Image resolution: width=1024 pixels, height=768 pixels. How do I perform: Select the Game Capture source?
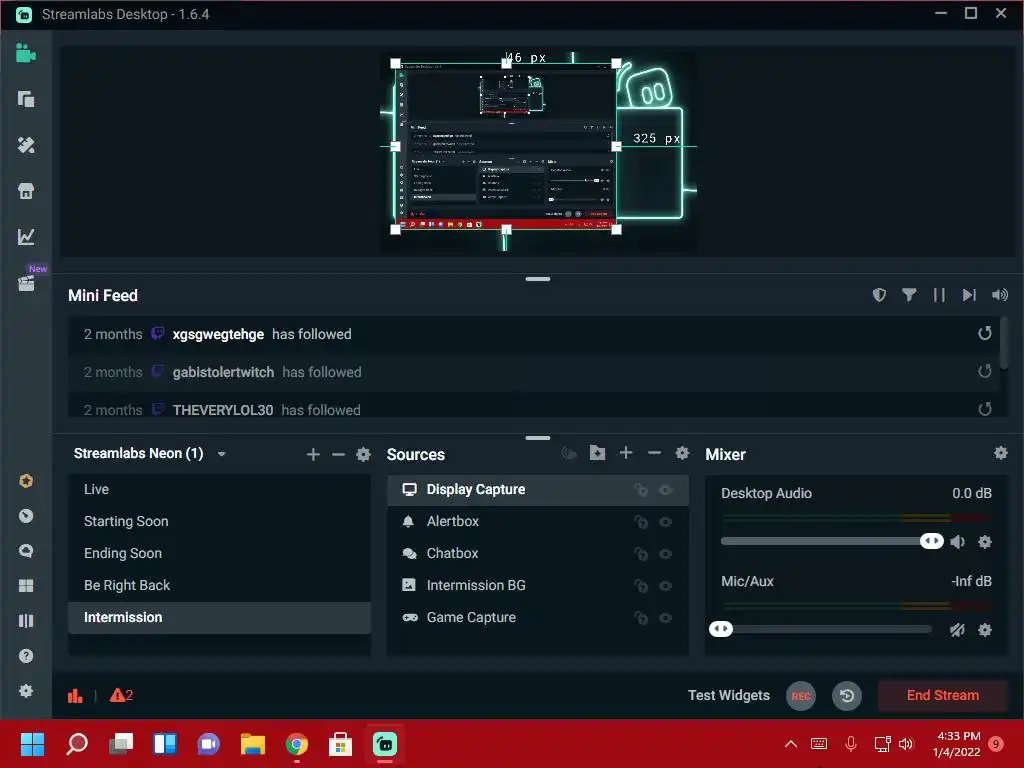(x=537, y=617)
